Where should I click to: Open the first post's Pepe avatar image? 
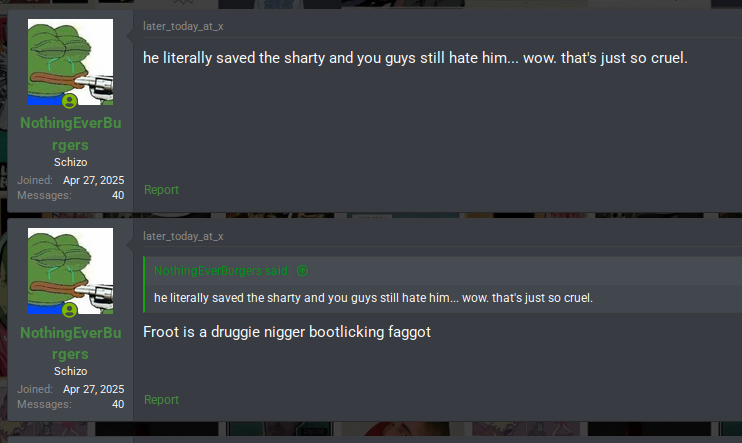point(71,62)
